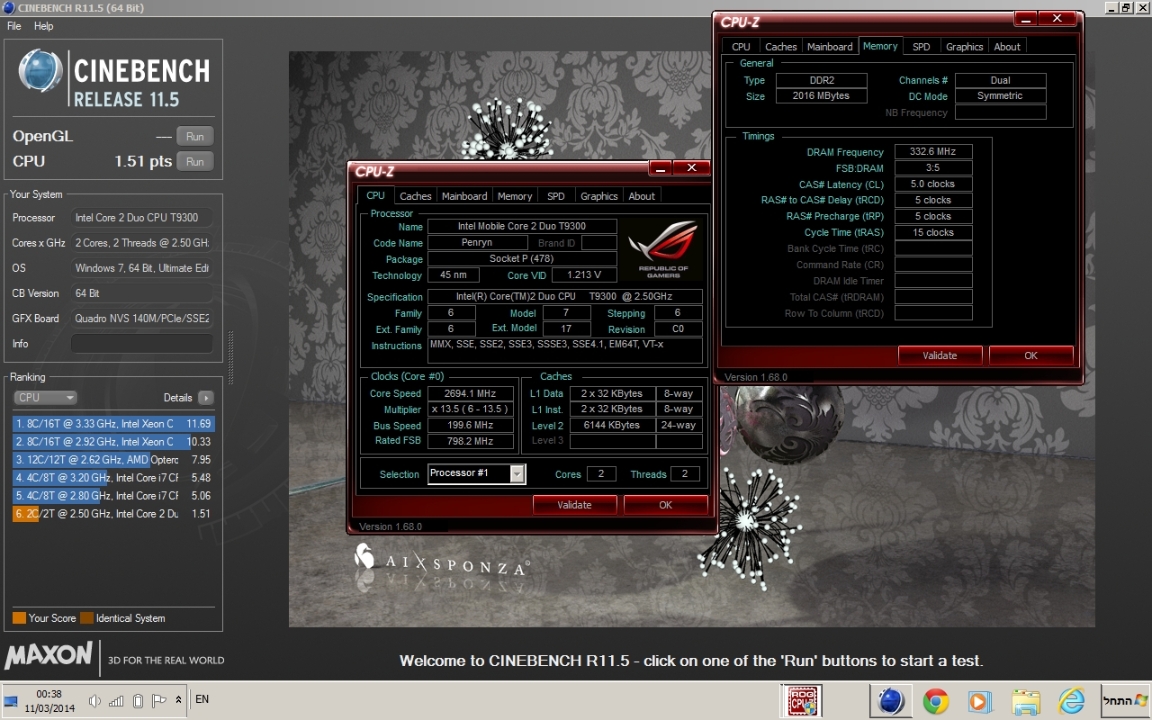Screen dimensions: 1152x720
Task: Select ranking entry 2 Xeon 2.92 GHz
Action: (113, 442)
